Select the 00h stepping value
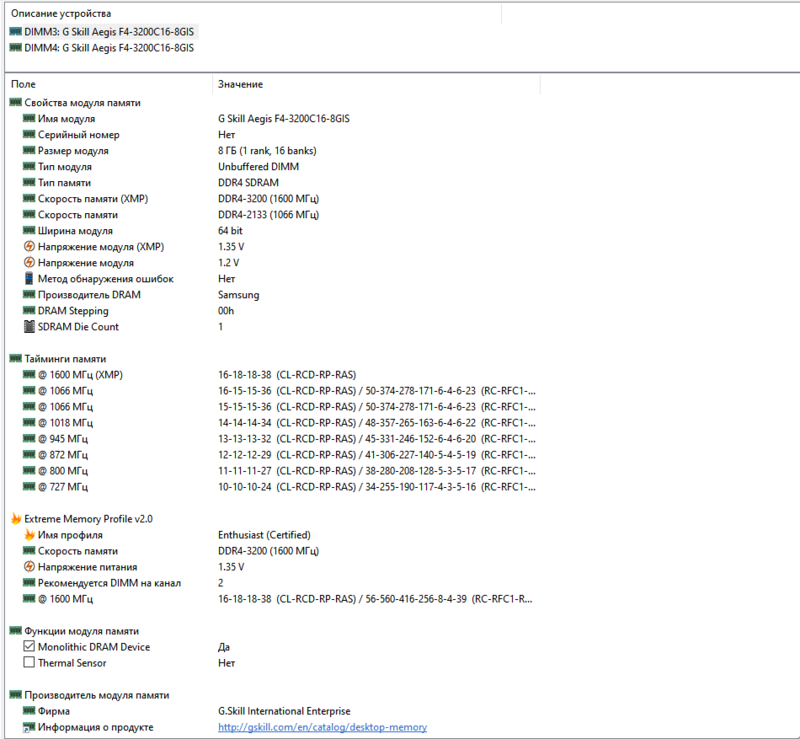Viewport: 800px width, 739px height. (x=226, y=311)
